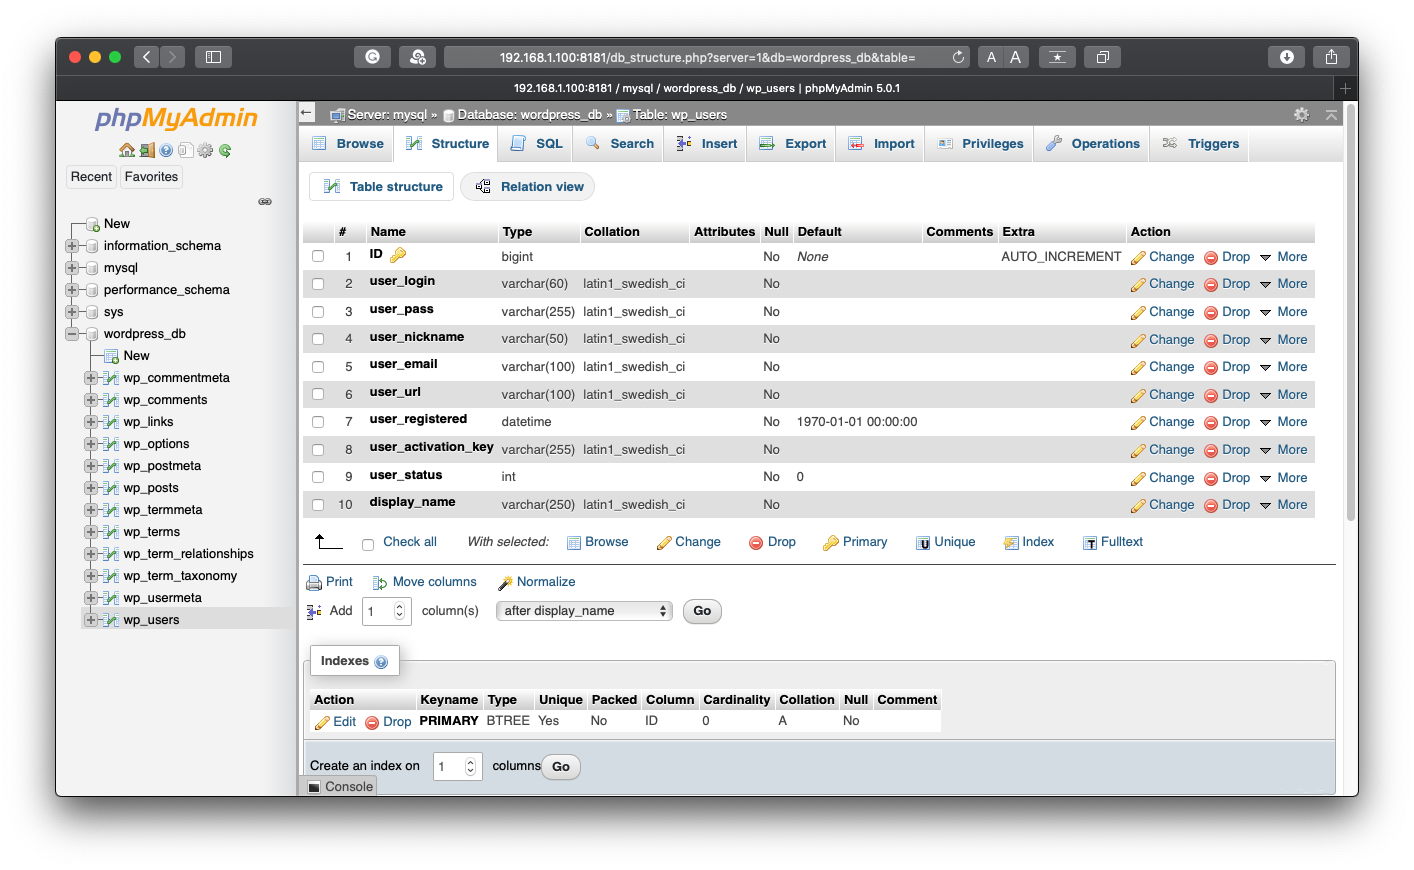
Task: Open More dropdown for user_email row
Action: 1284,367
